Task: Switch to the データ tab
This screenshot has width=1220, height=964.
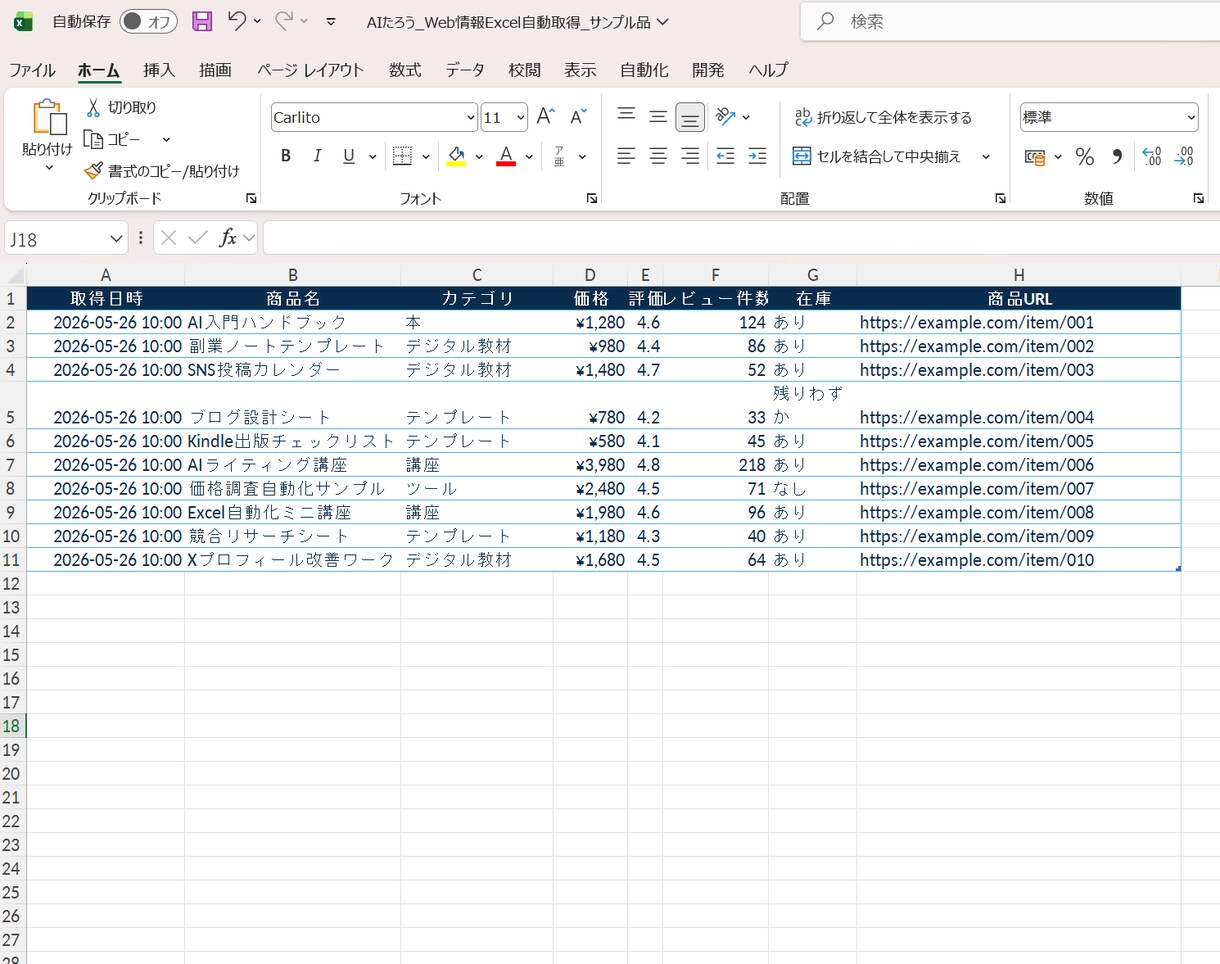Action: pyautogui.click(x=465, y=70)
